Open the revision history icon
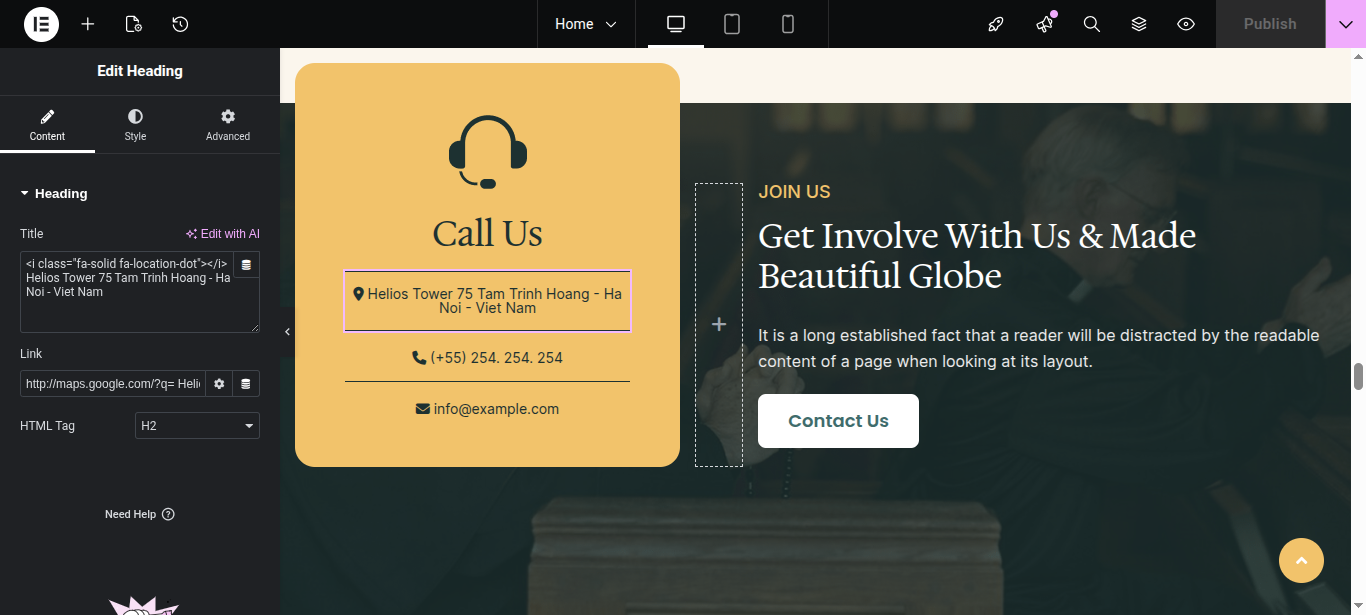The width and height of the screenshot is (1366, 615). point(180,24)
